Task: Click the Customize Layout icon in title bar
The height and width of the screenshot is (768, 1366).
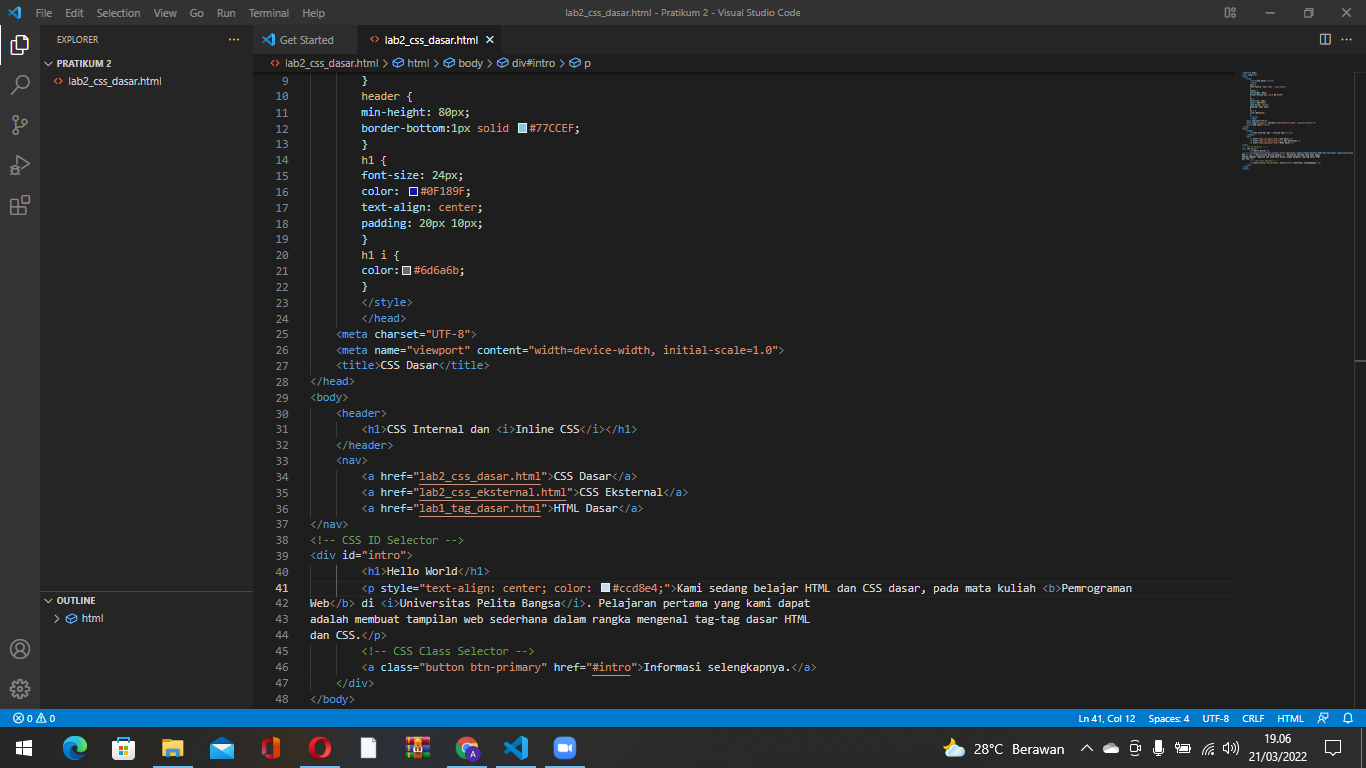Action: [1230, 13]
